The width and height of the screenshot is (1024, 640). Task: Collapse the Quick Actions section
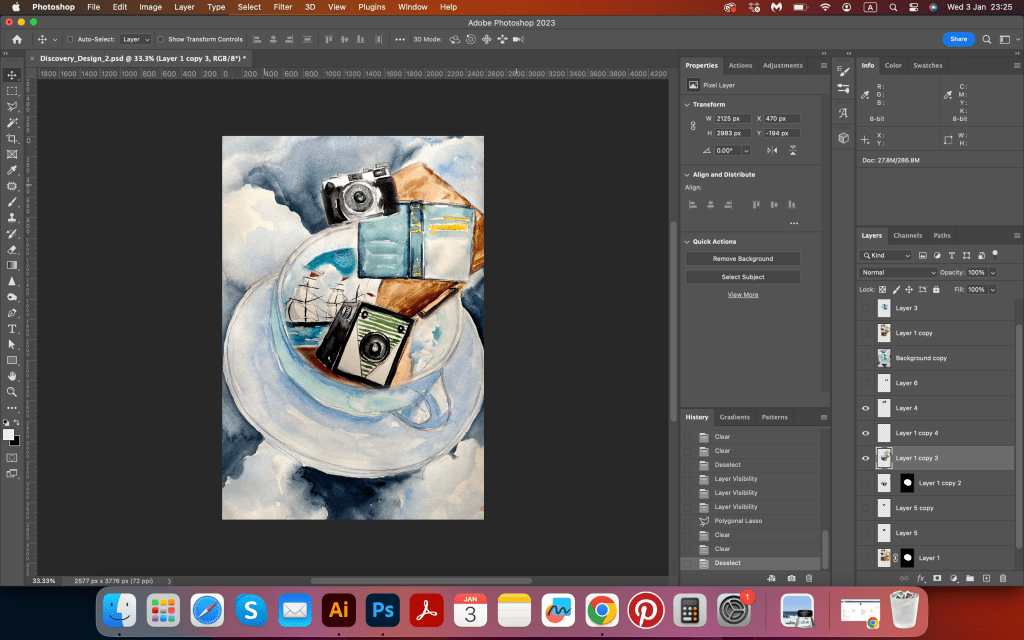tap(687, 241)
